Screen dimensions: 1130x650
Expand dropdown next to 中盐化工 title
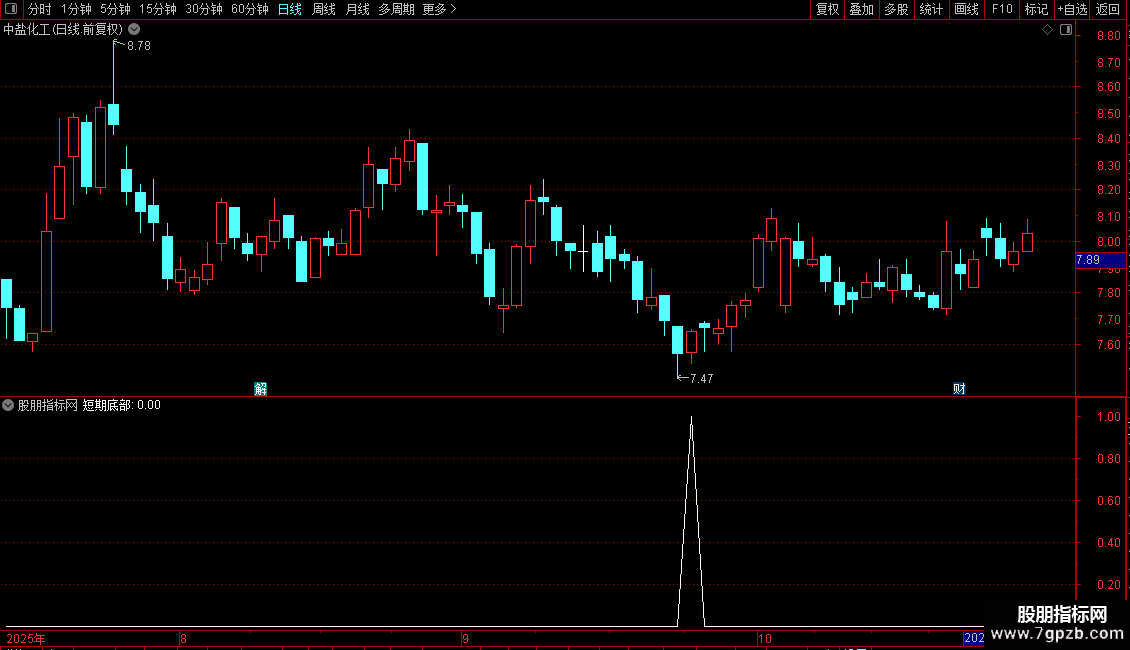134,30
